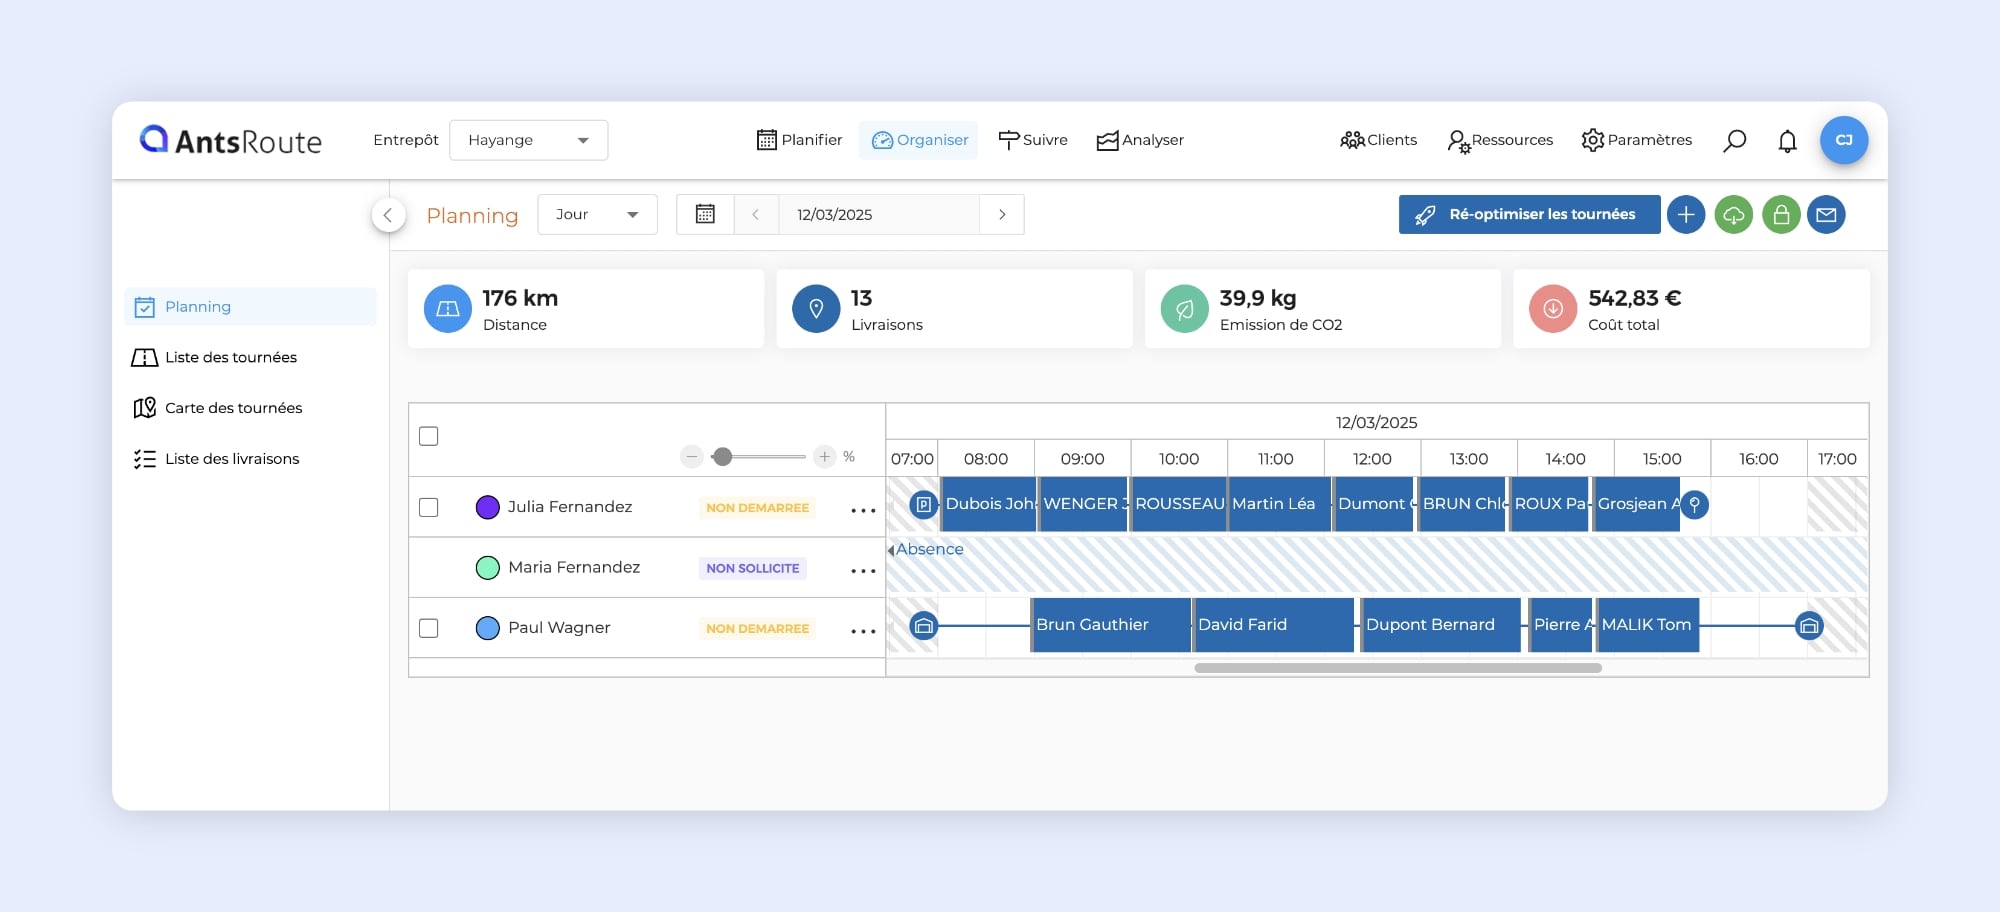Click the search magnifier icon
The width and height of the screenshot is (2000, 913).
(1734, 141)
